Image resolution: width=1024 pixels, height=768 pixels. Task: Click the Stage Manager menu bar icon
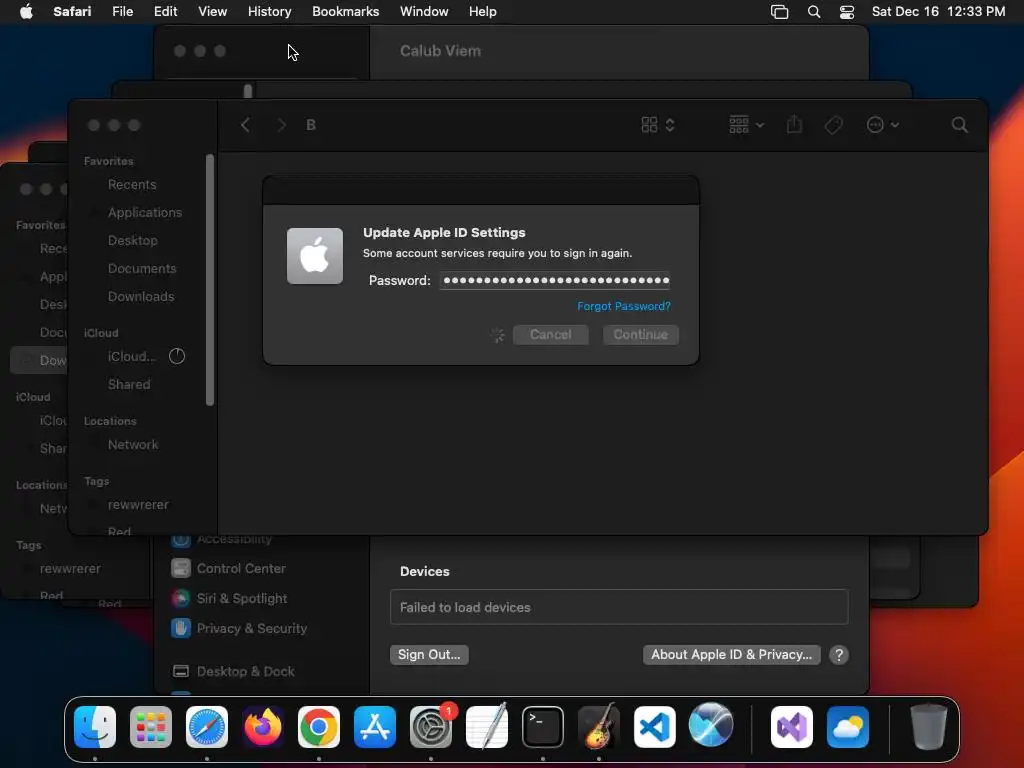coord(779,12)
